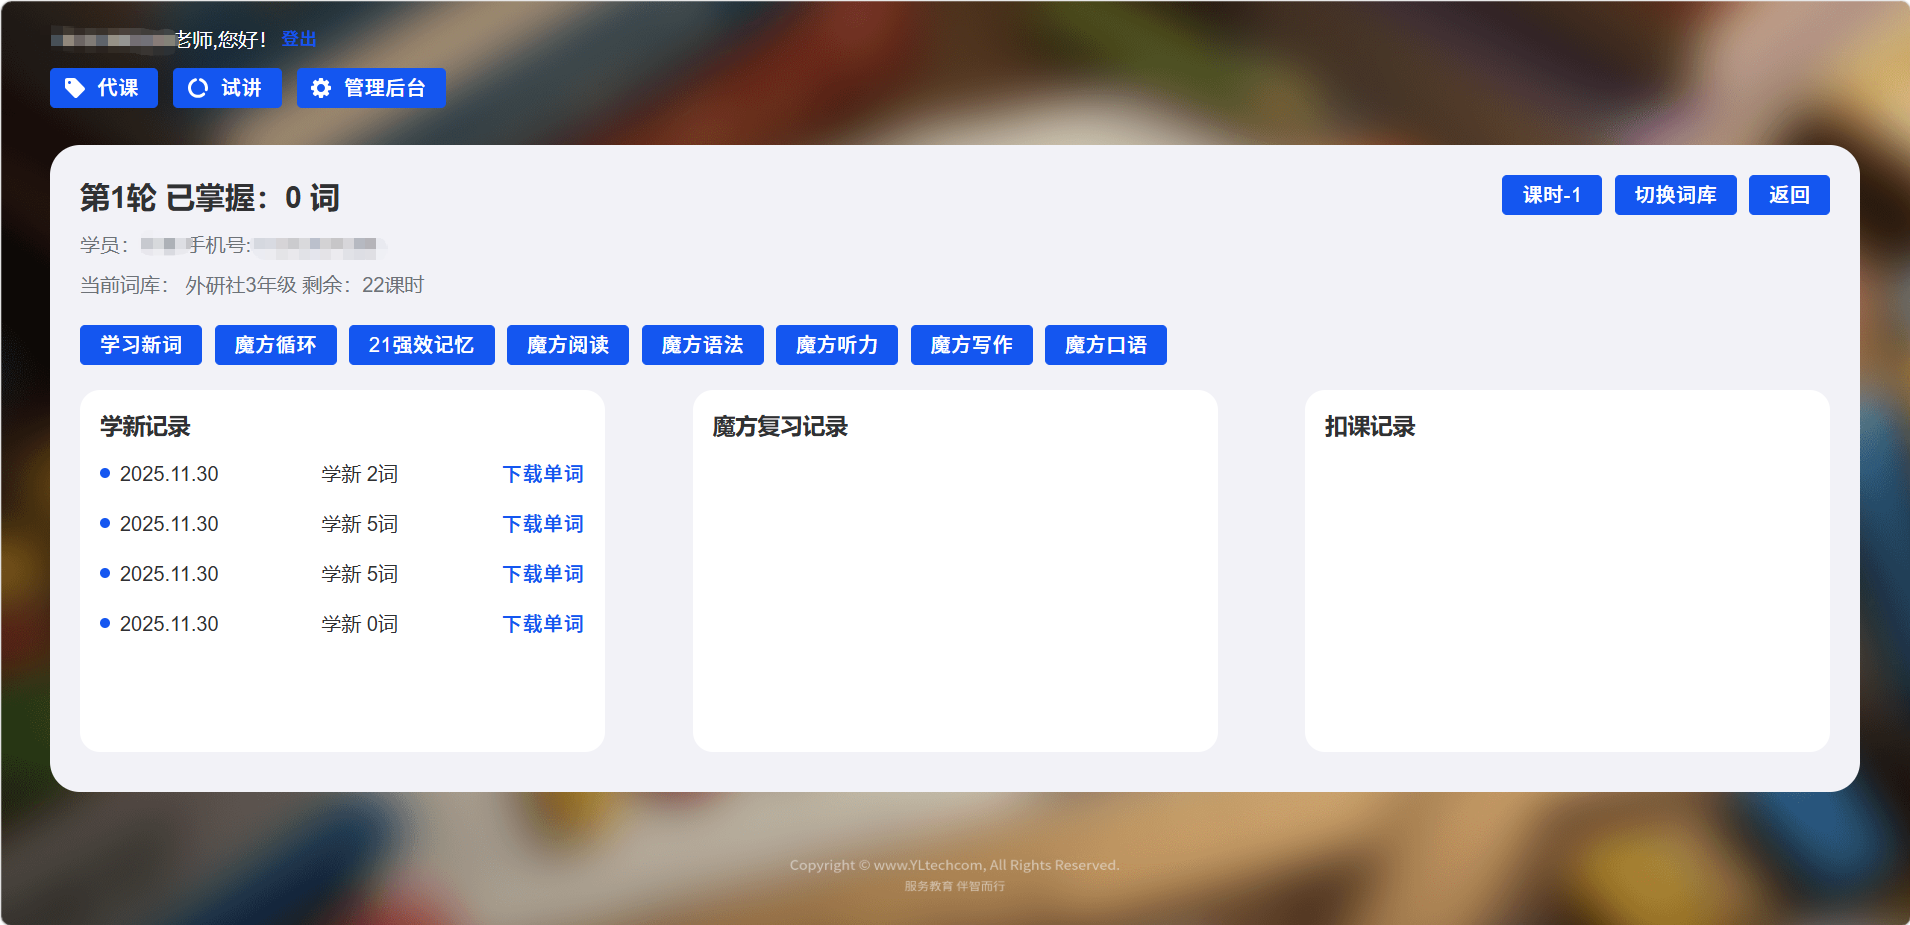
Task: Download words for the 学新 0词 record
Action: tap(543, 624)
